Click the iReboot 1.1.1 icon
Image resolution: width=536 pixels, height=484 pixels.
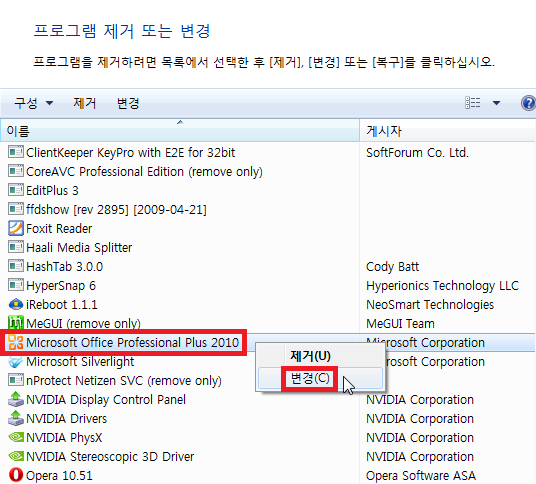pos(16,304)
